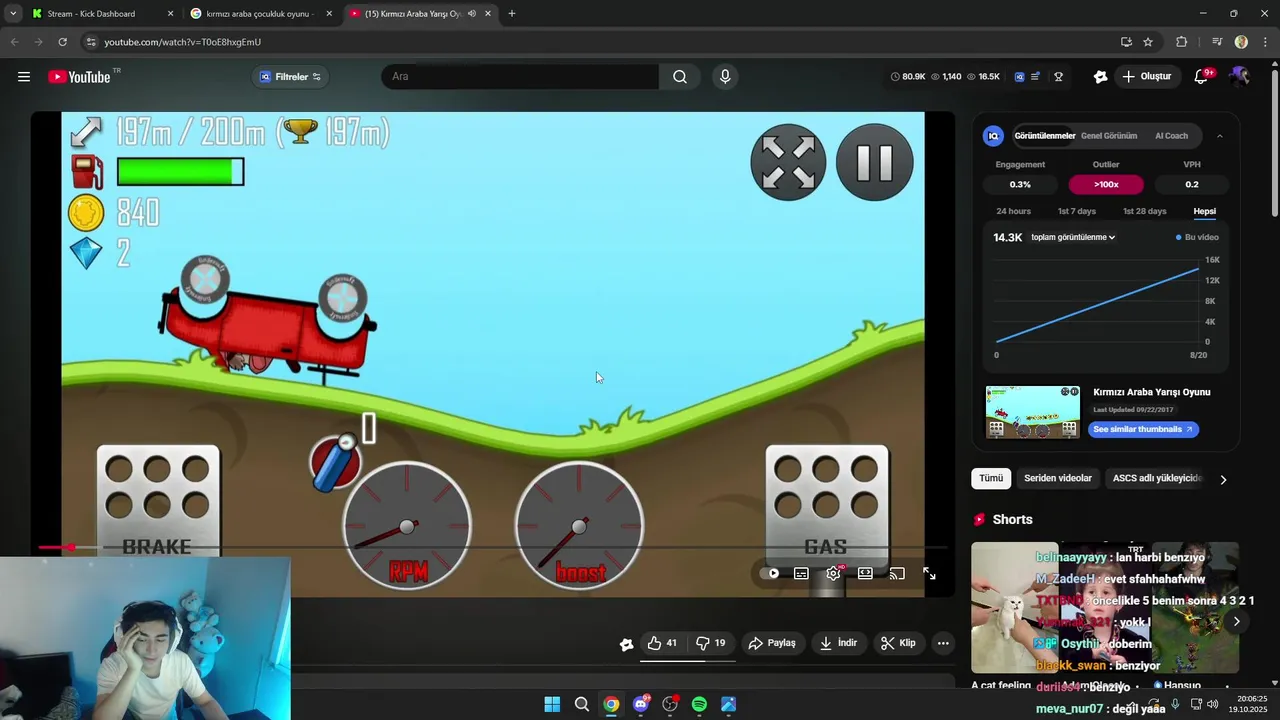Open the notifications bell
This screenshot has width=1280, height=720.
(1202, 77)
